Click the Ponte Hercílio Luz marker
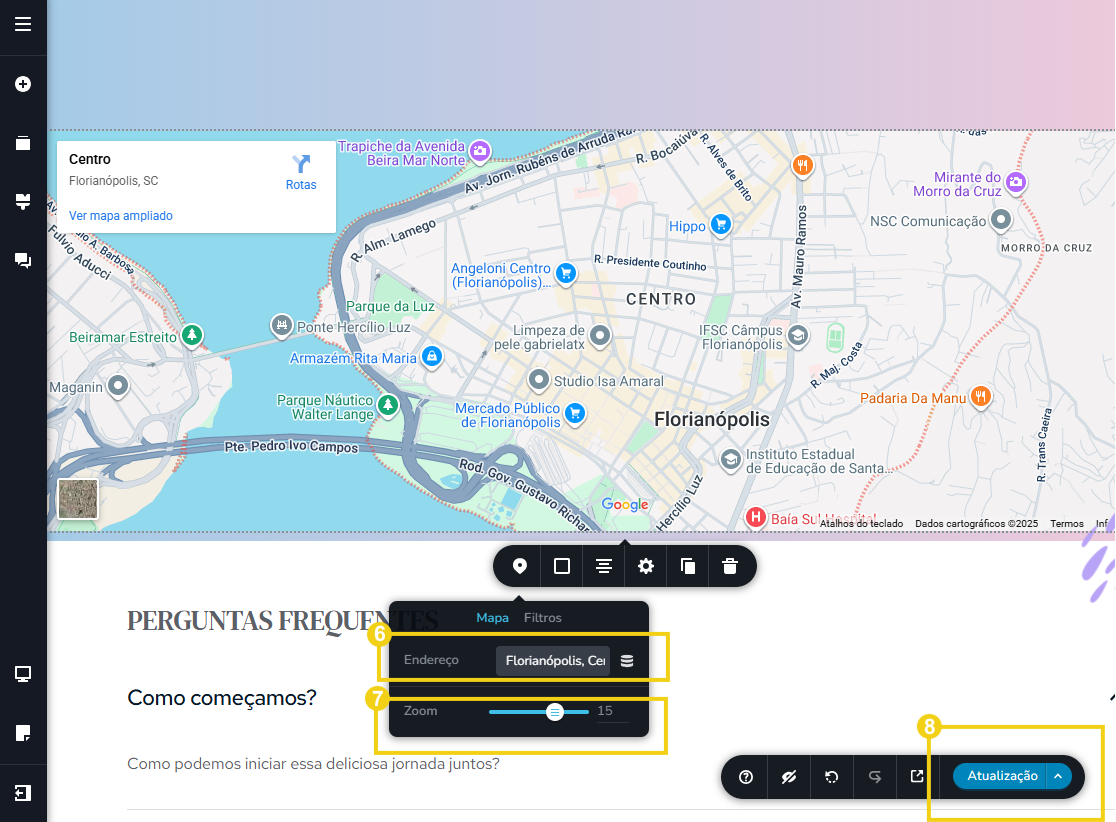Viewport: 1116px width, 822px height. tap(282, 326)
